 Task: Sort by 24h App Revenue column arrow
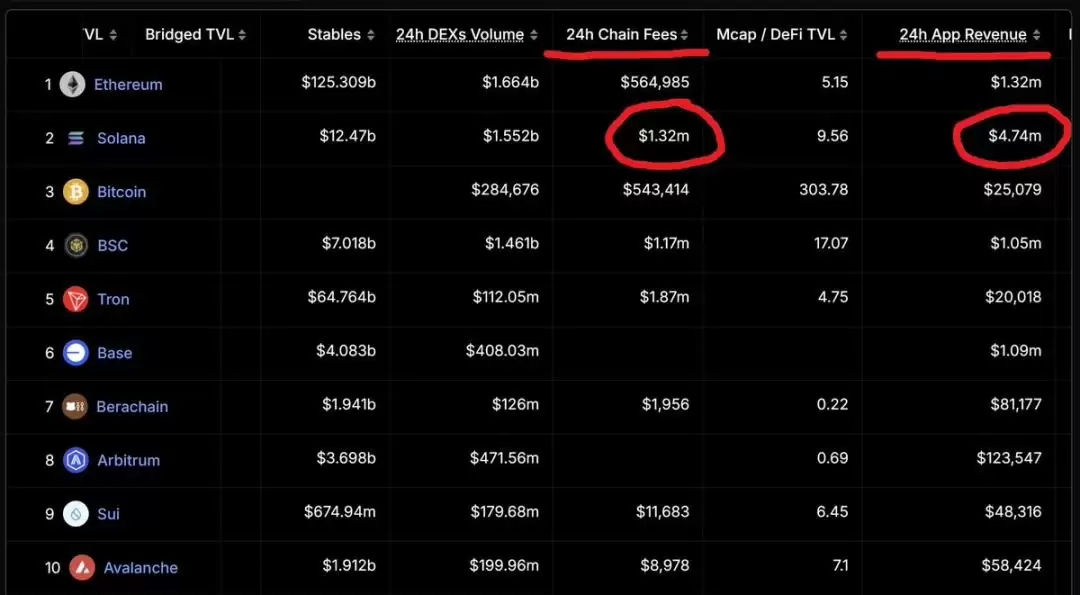(x=1037, y=35)
